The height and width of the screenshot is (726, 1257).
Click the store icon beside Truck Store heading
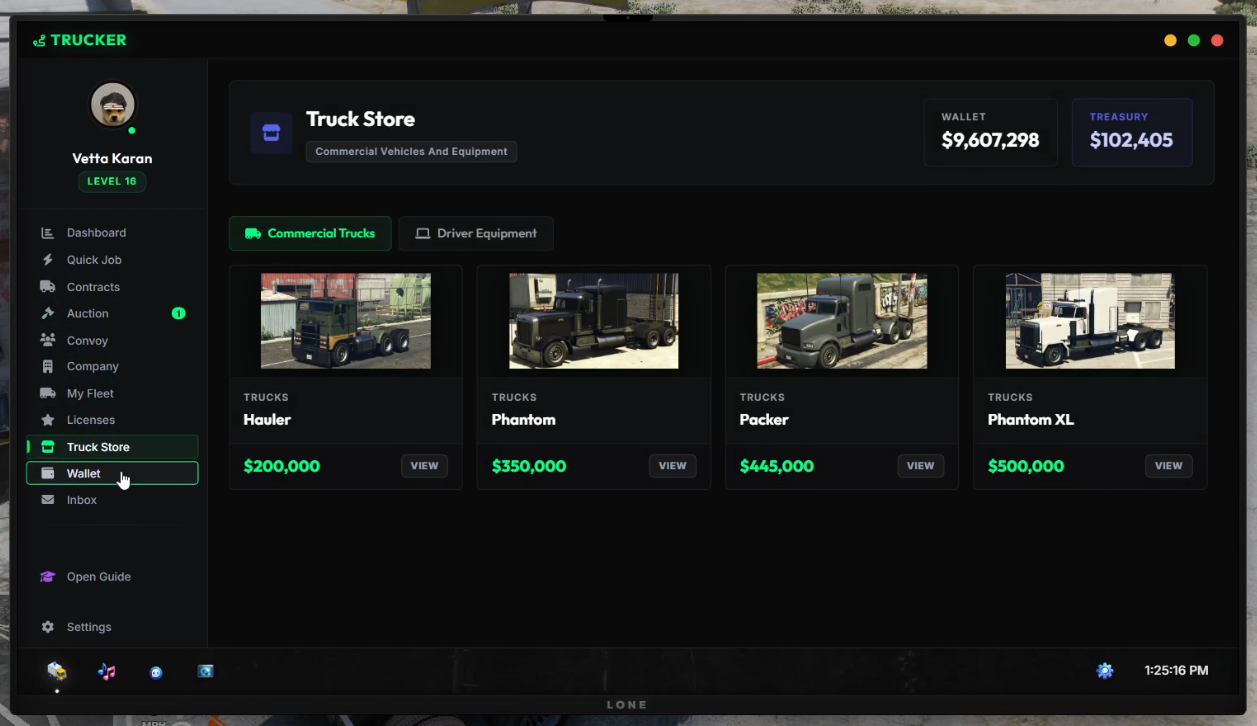point(271,133)
